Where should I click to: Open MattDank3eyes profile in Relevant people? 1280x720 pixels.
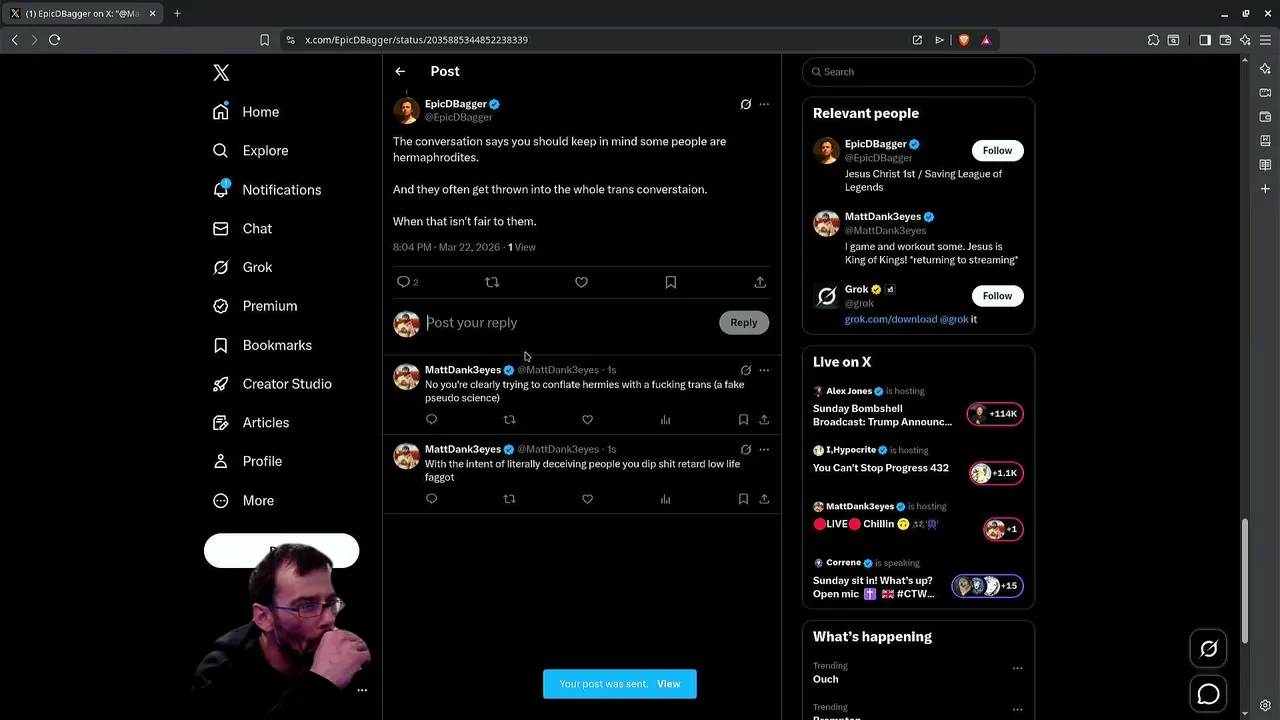(882, 217)
